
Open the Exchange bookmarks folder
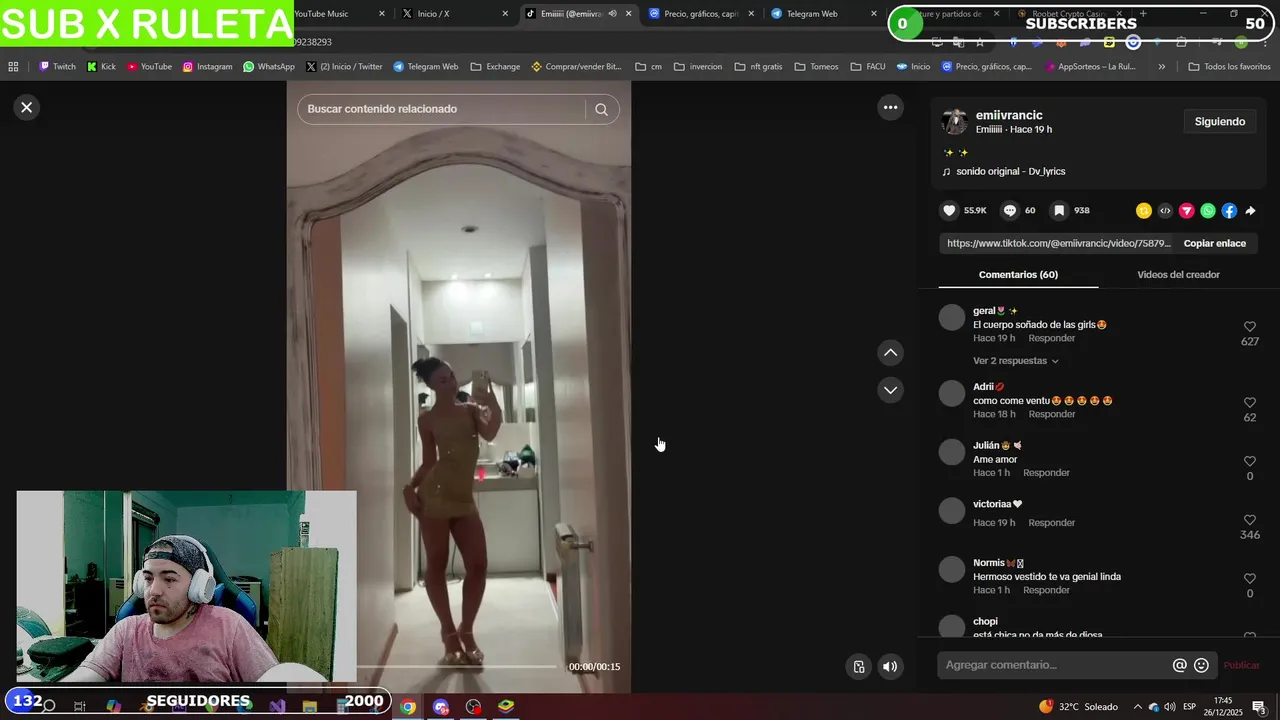[495, 67]
